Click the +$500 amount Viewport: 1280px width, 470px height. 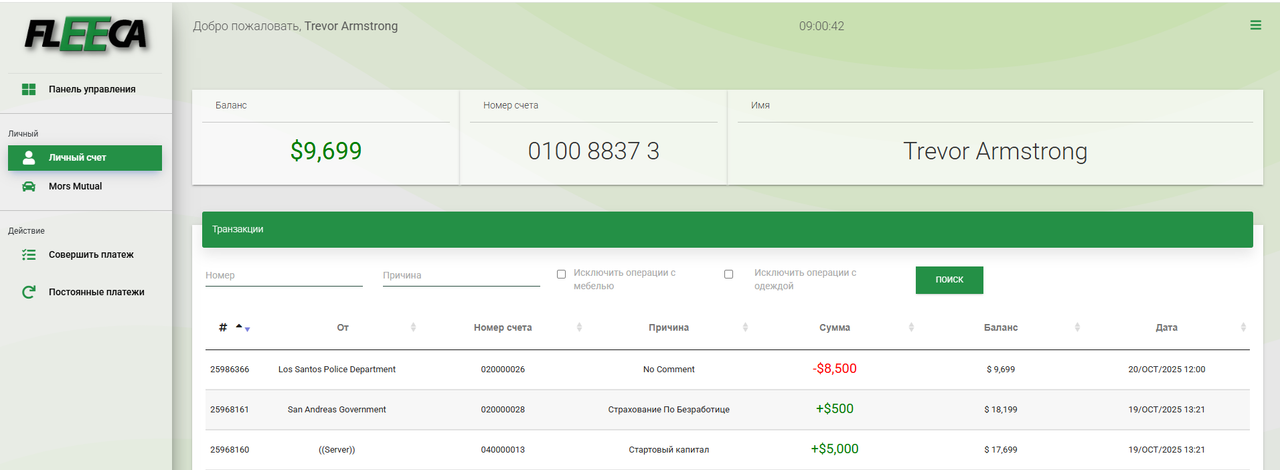(x=835, y=409)
